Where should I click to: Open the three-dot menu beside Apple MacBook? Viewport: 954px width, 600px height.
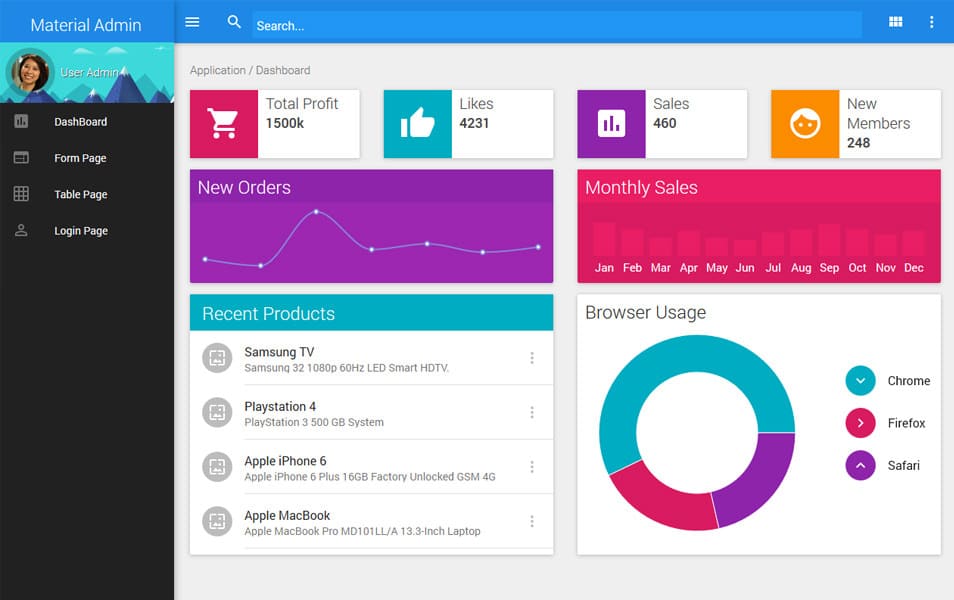coord(532,521)
